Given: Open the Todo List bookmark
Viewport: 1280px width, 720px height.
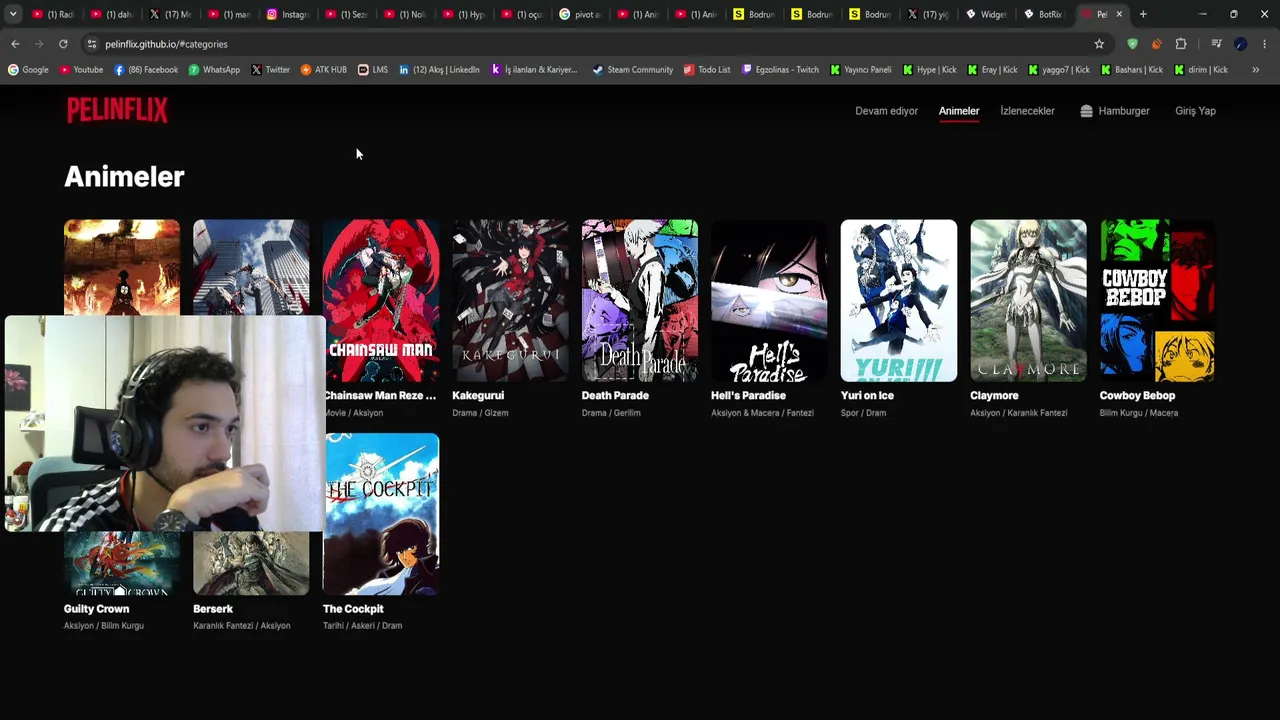Looking at the screenshot, I should [x=707, y=70].
